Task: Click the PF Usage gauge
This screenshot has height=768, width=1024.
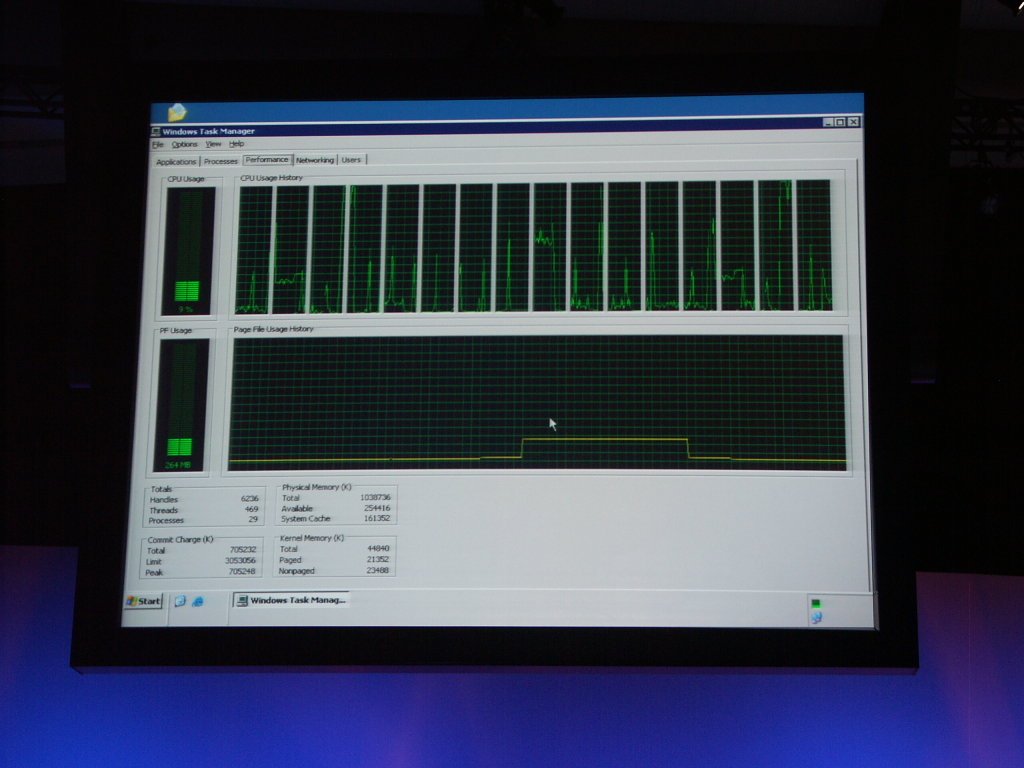Action: (180, 404)
